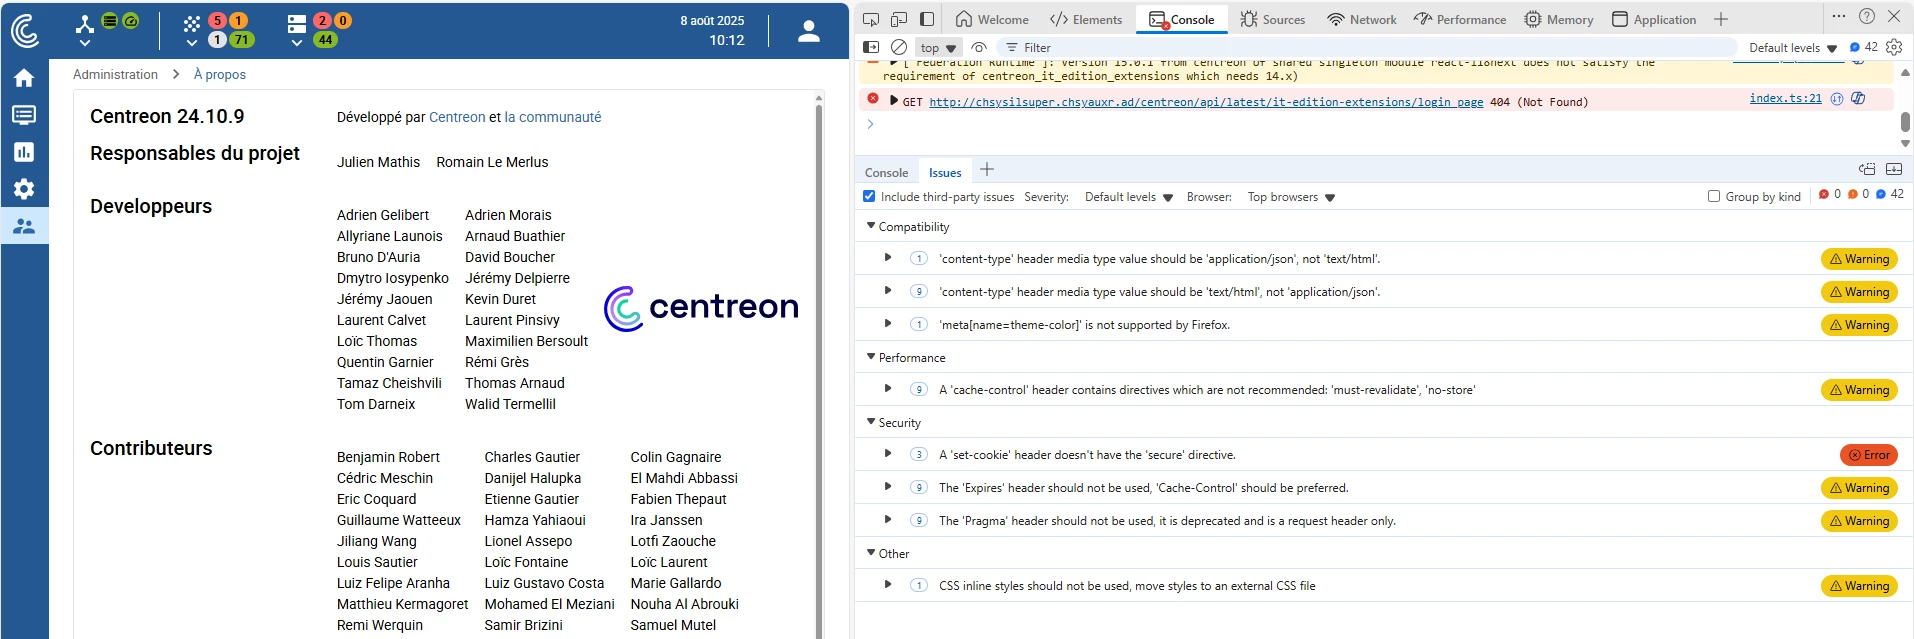Collapse the Other issues group
This screenshot has height=639, width=1914.
coord(871,553)
